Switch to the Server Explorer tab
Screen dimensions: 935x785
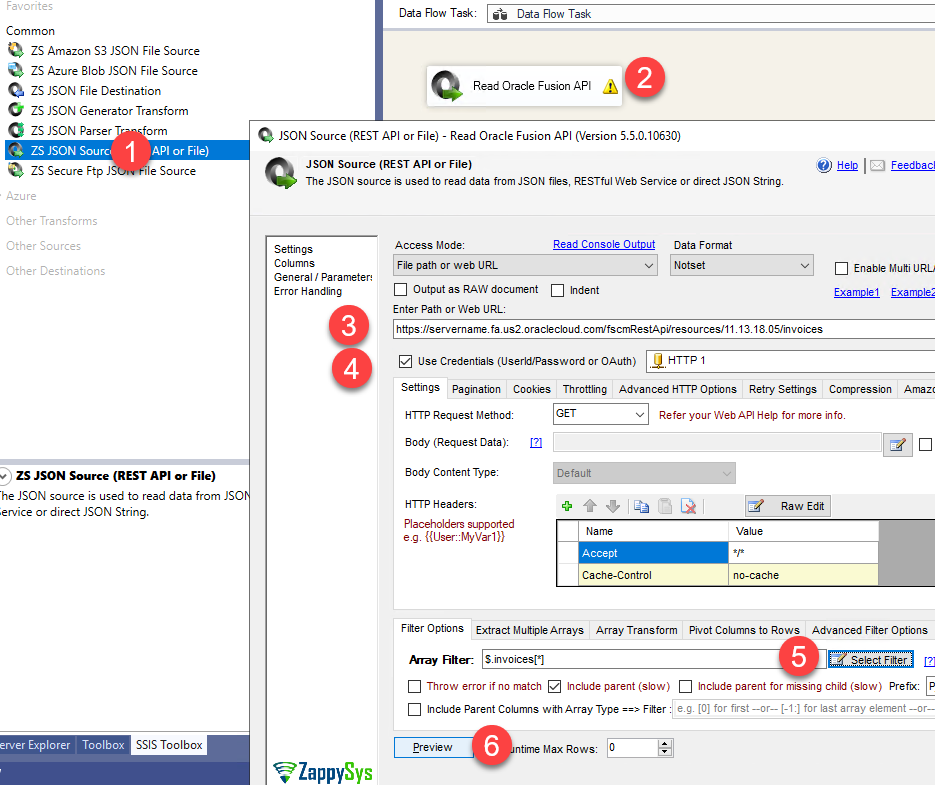tap(35, 745)
